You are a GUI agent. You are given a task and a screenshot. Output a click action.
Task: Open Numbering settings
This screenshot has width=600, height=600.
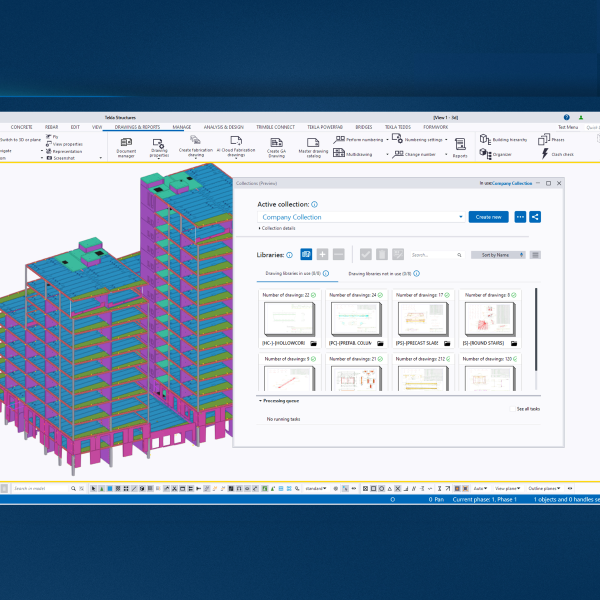pyautogui.click(x=417, y=139)
